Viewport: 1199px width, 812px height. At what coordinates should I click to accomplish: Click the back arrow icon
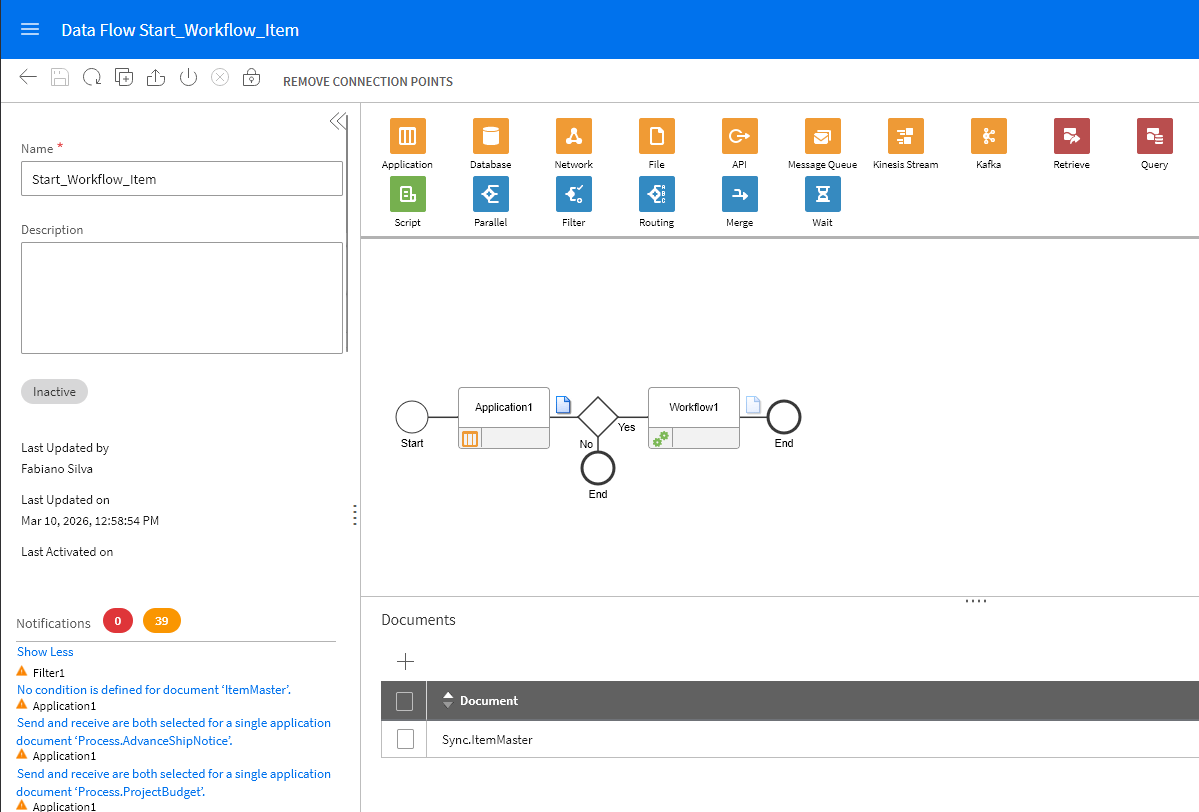(28, 76)
